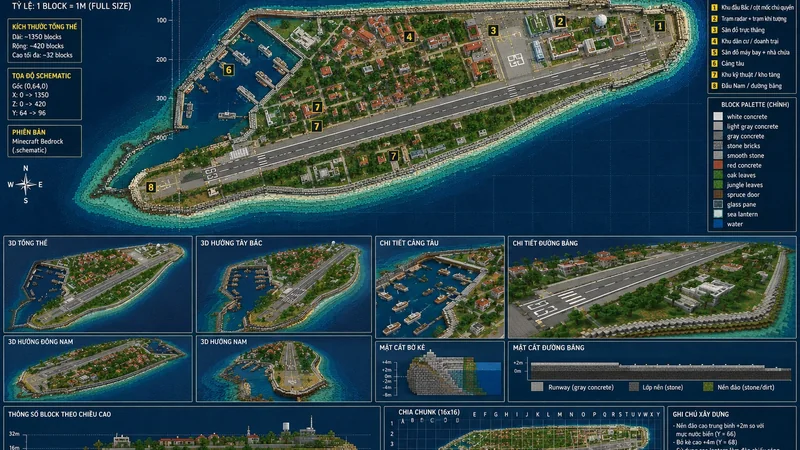
Task: Pick the glass pane swatch
Action: point(718,205)
